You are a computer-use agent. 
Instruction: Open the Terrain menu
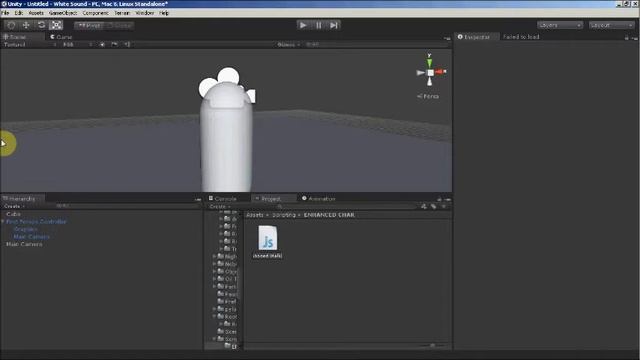pos(122,13)
